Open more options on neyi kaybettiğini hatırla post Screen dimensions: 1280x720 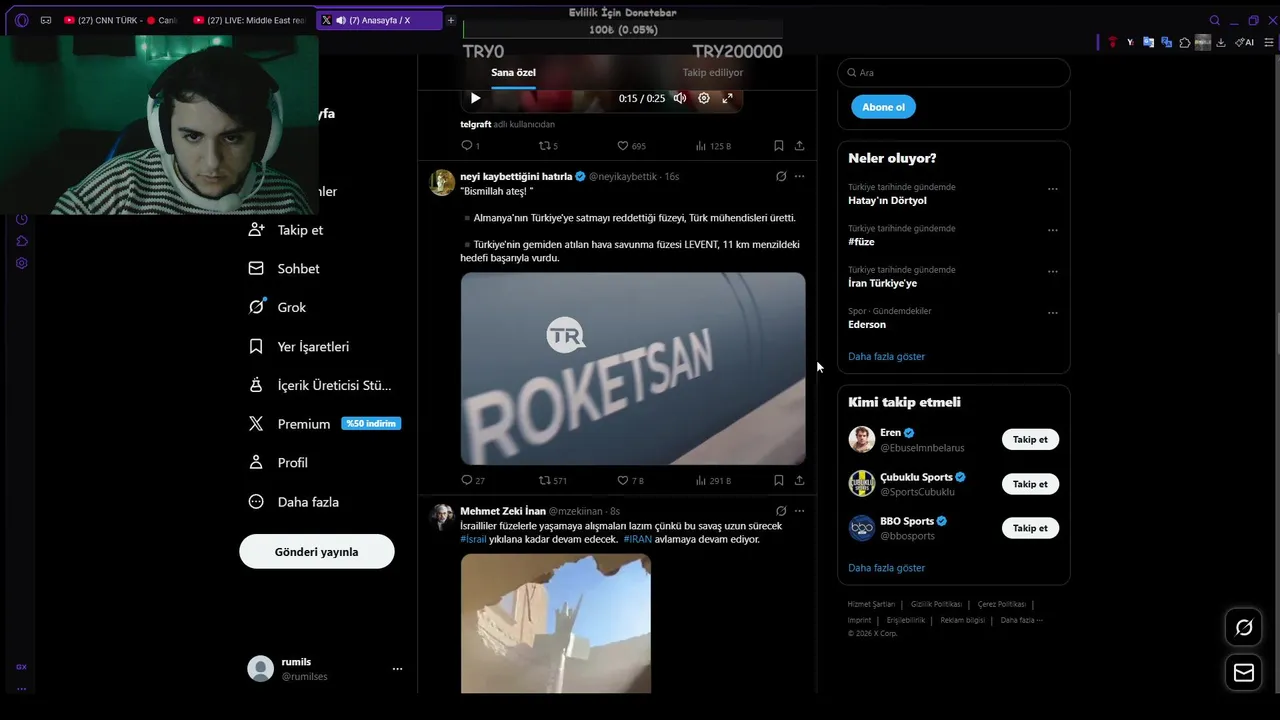pos(799,176)
